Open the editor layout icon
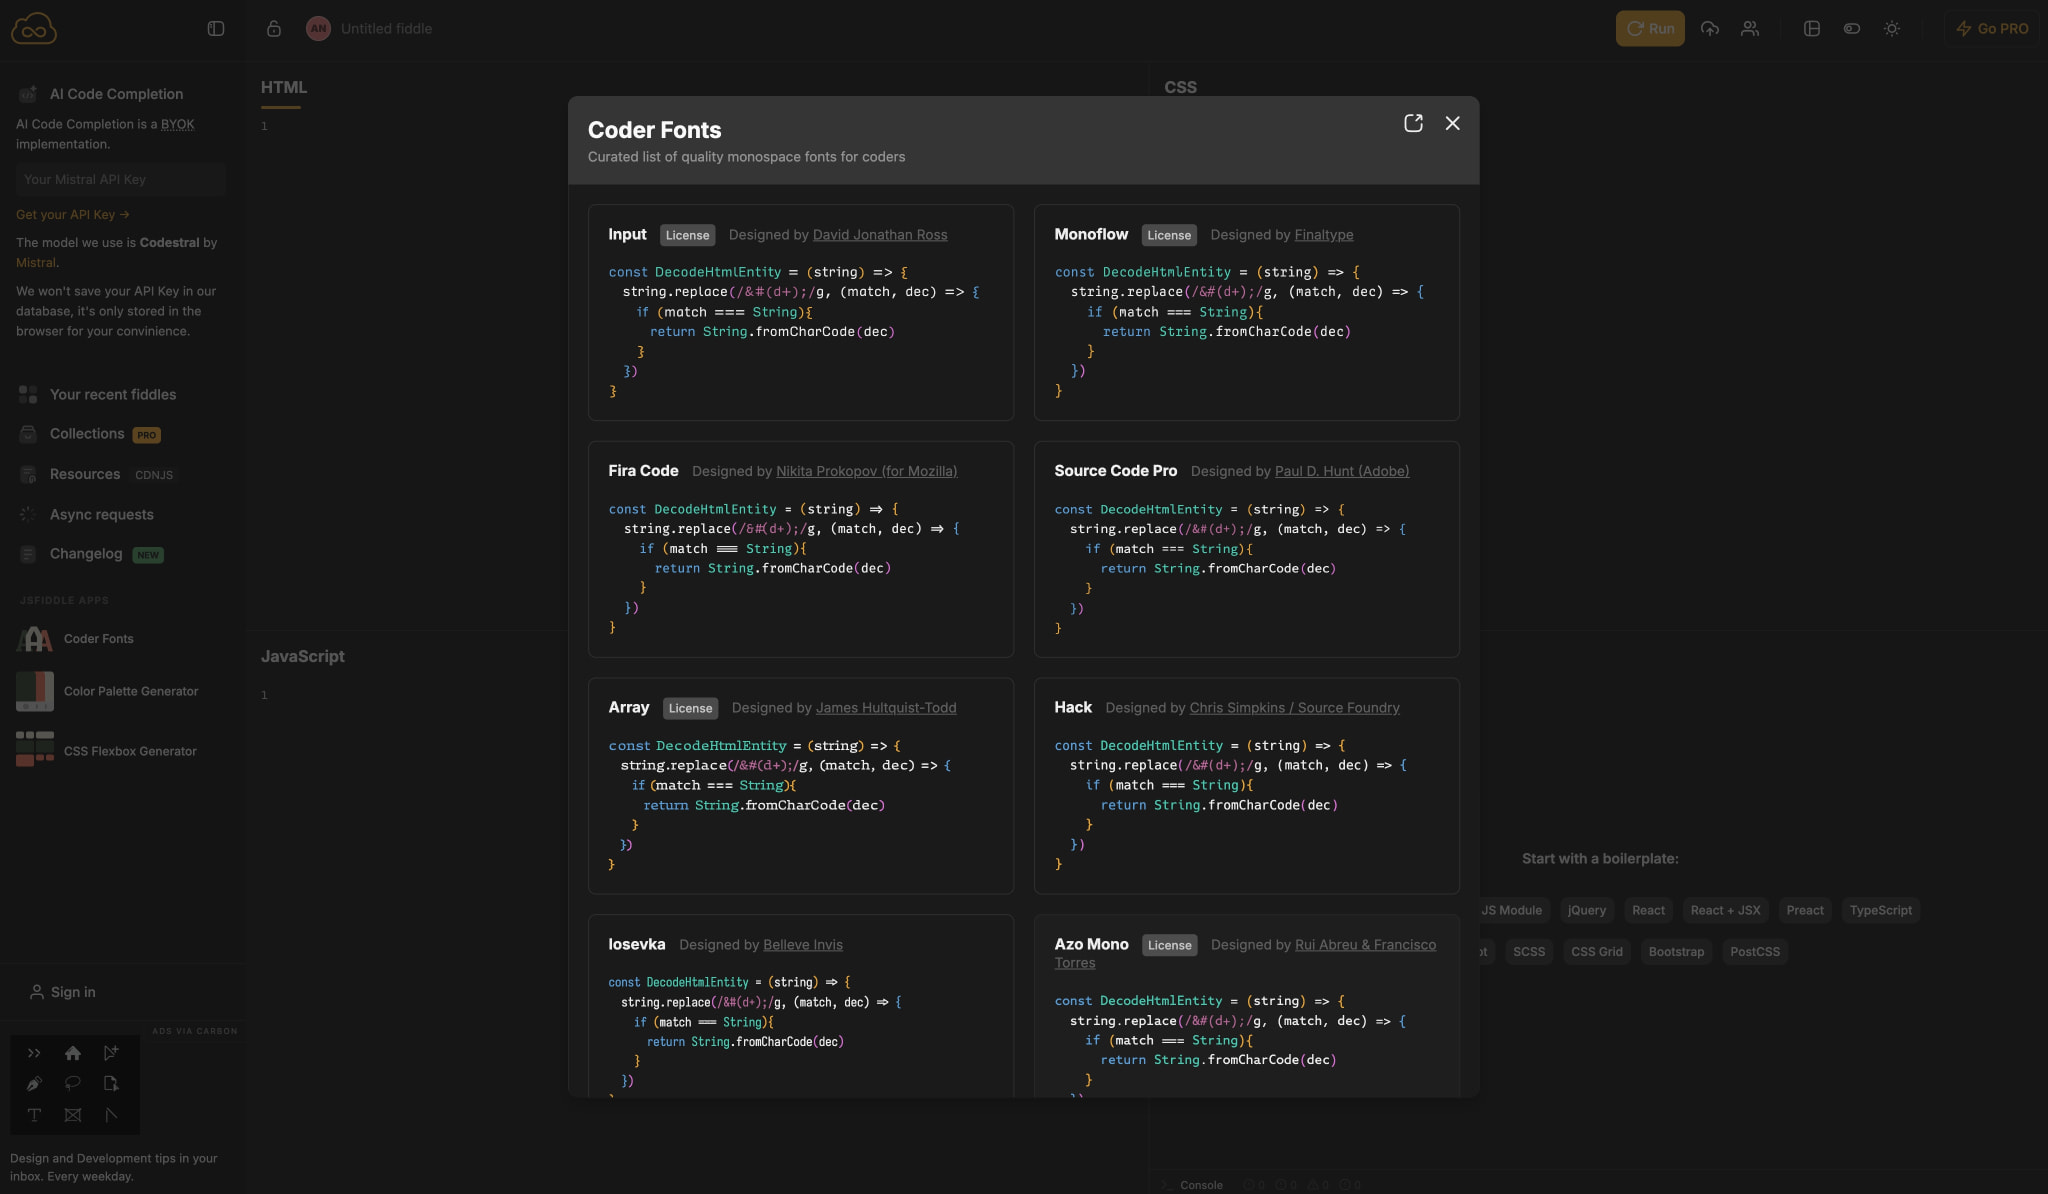The image size is (2048, 1194). pos(1812,29)
